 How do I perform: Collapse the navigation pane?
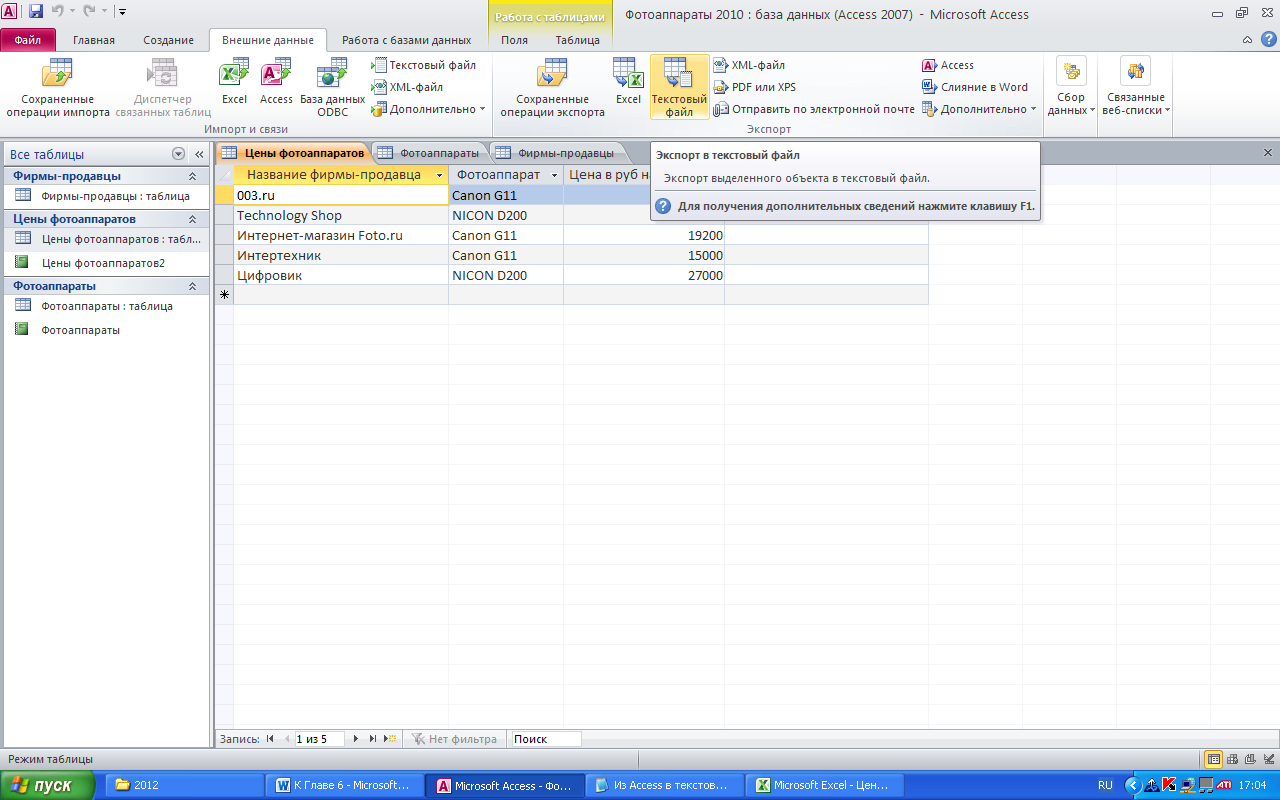[x=198, y=154]
